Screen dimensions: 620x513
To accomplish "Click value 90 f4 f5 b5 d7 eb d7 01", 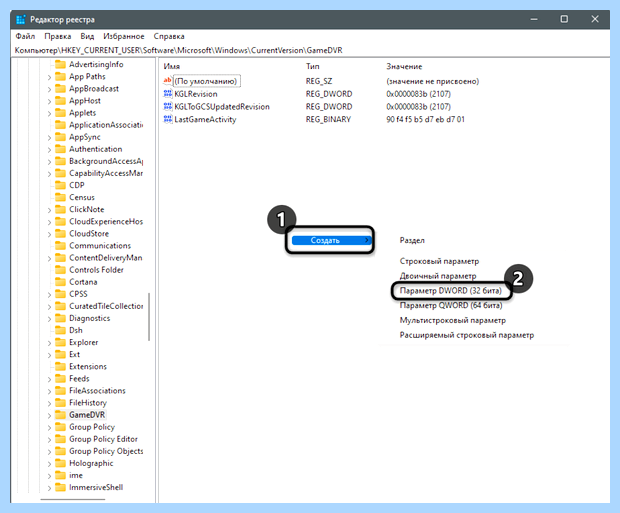I will coord(425,119).
